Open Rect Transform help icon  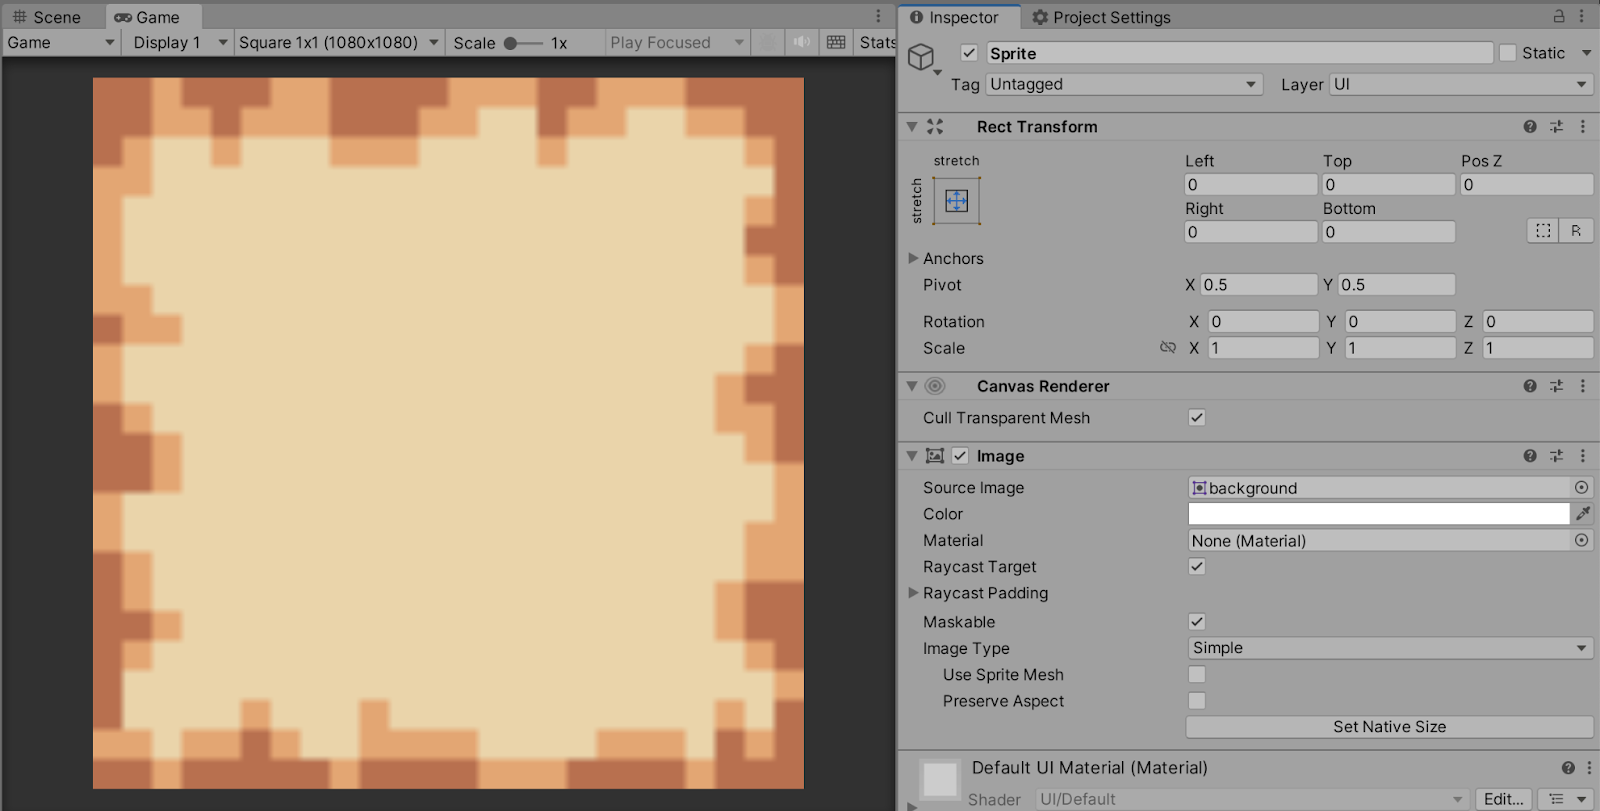pos(1530,127)
